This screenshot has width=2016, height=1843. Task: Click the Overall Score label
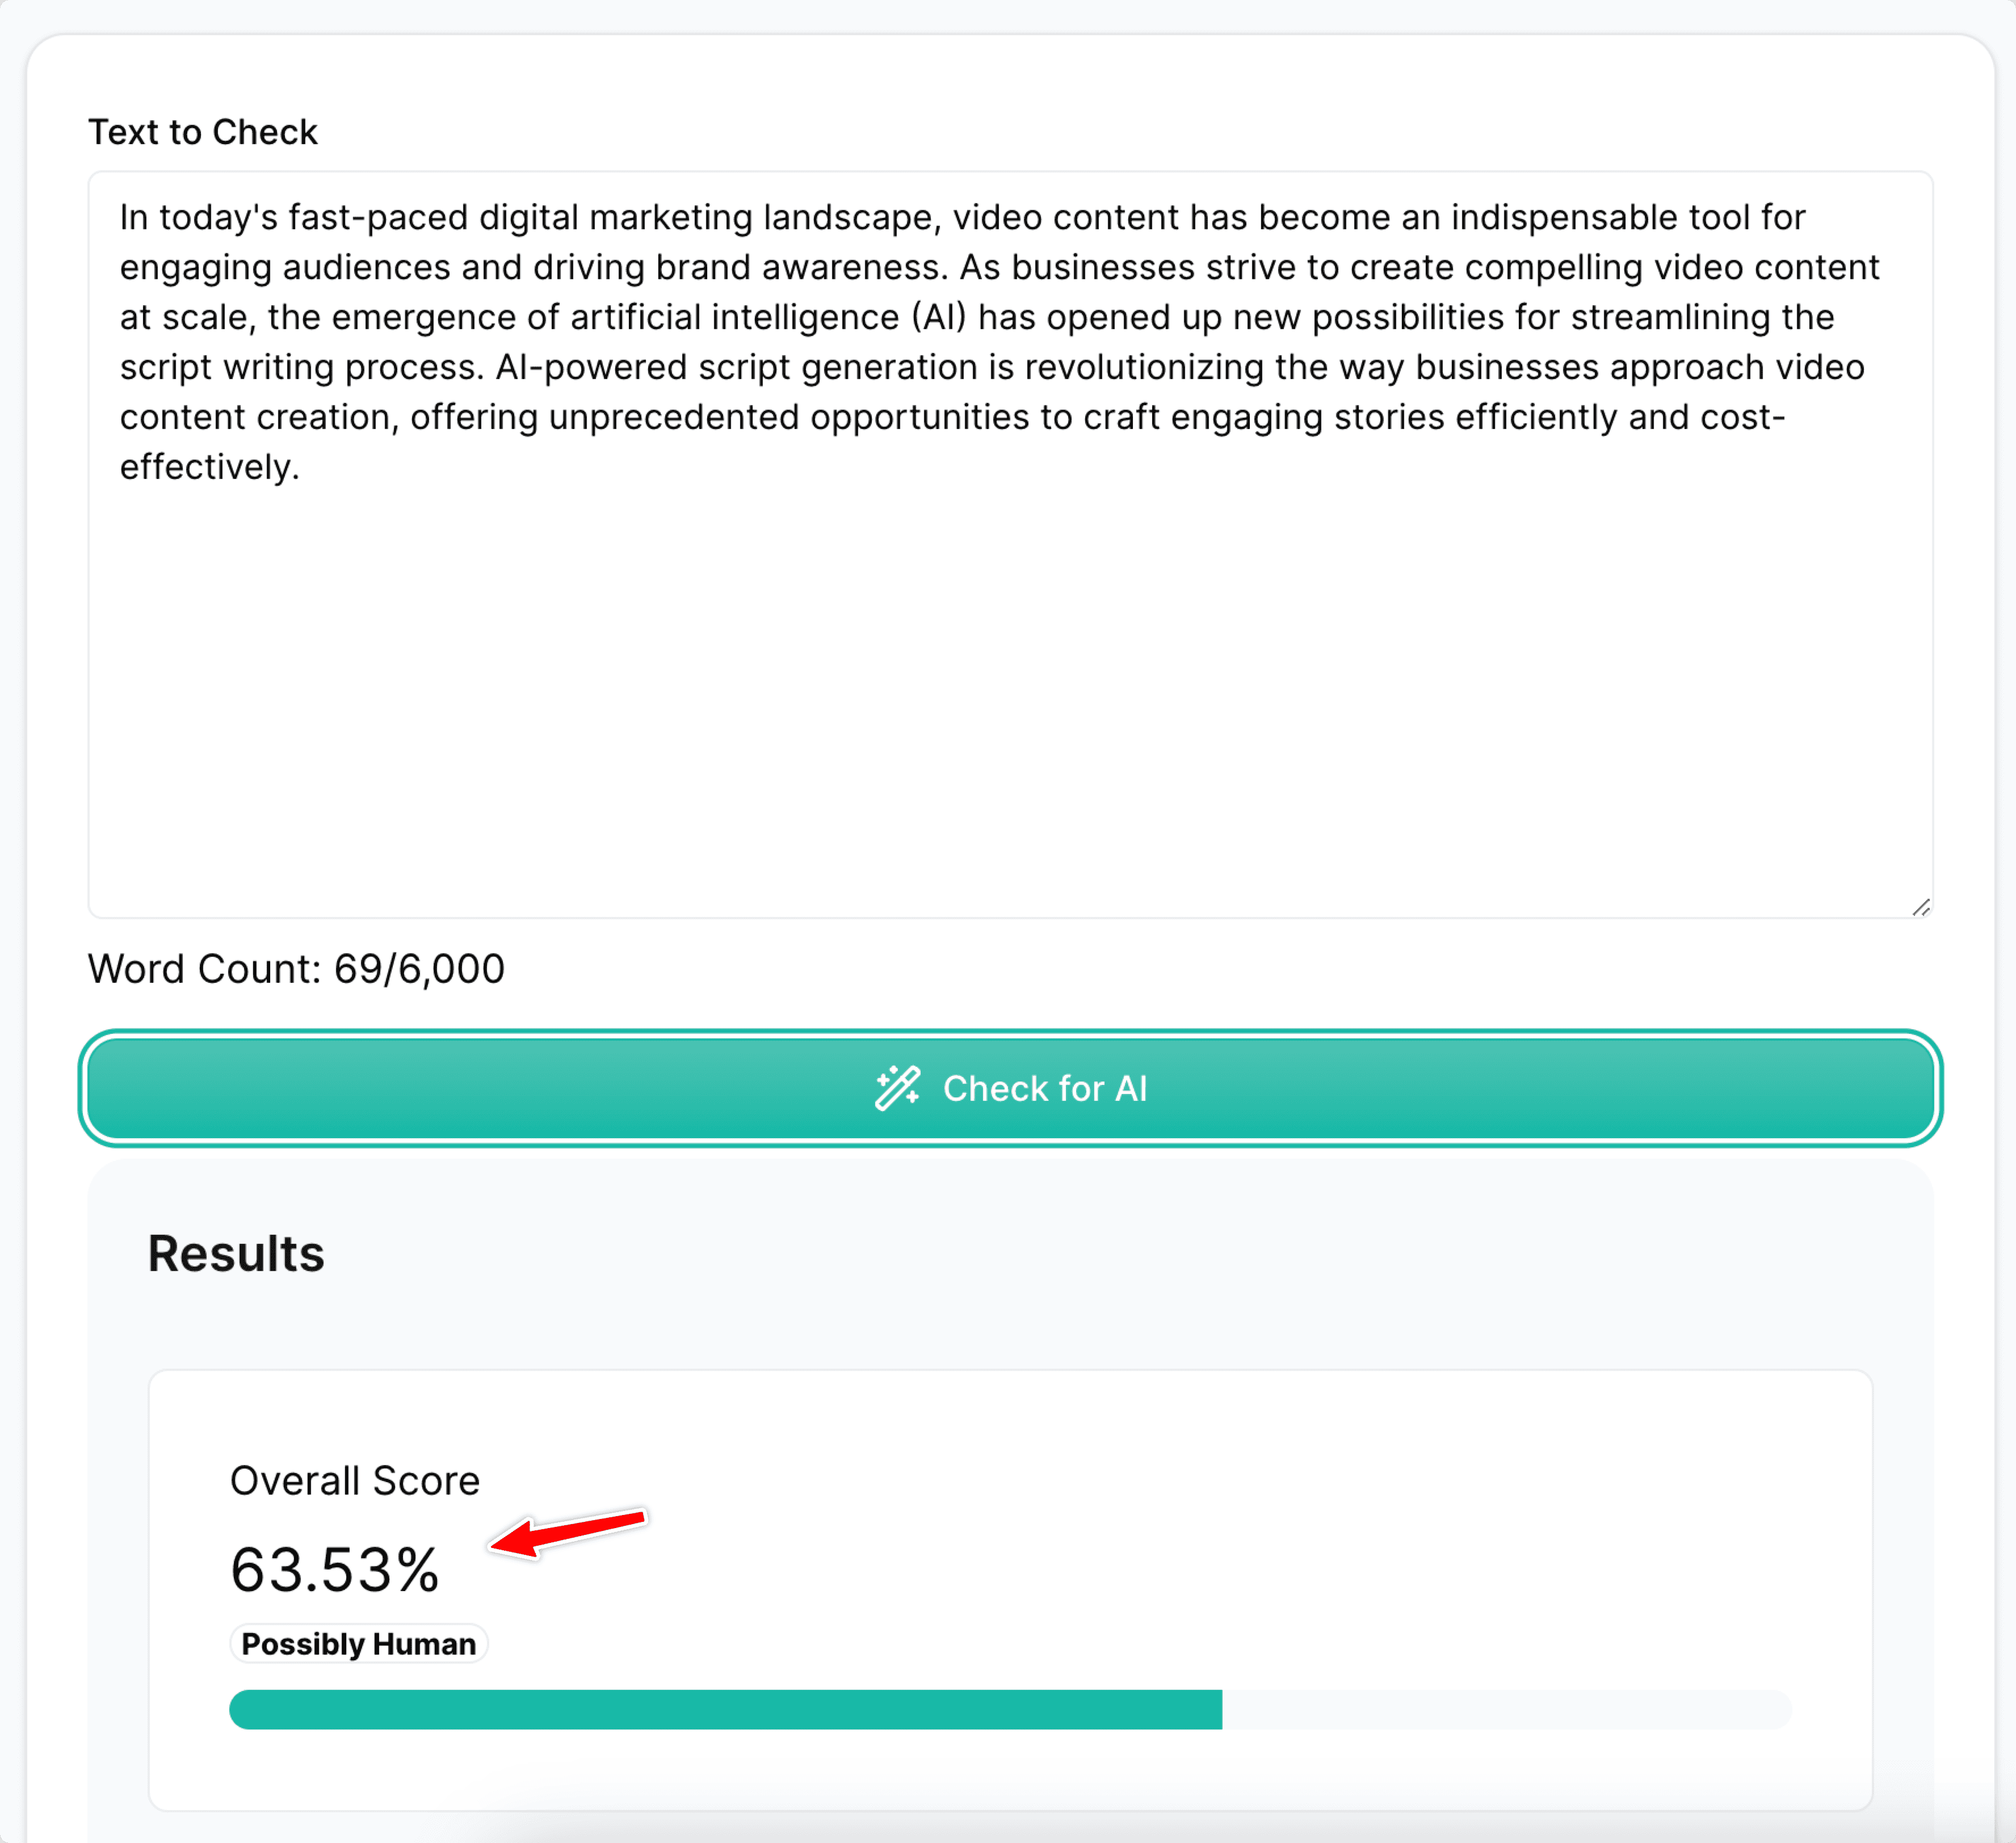pyautogui.click(x=355, y=1481)
